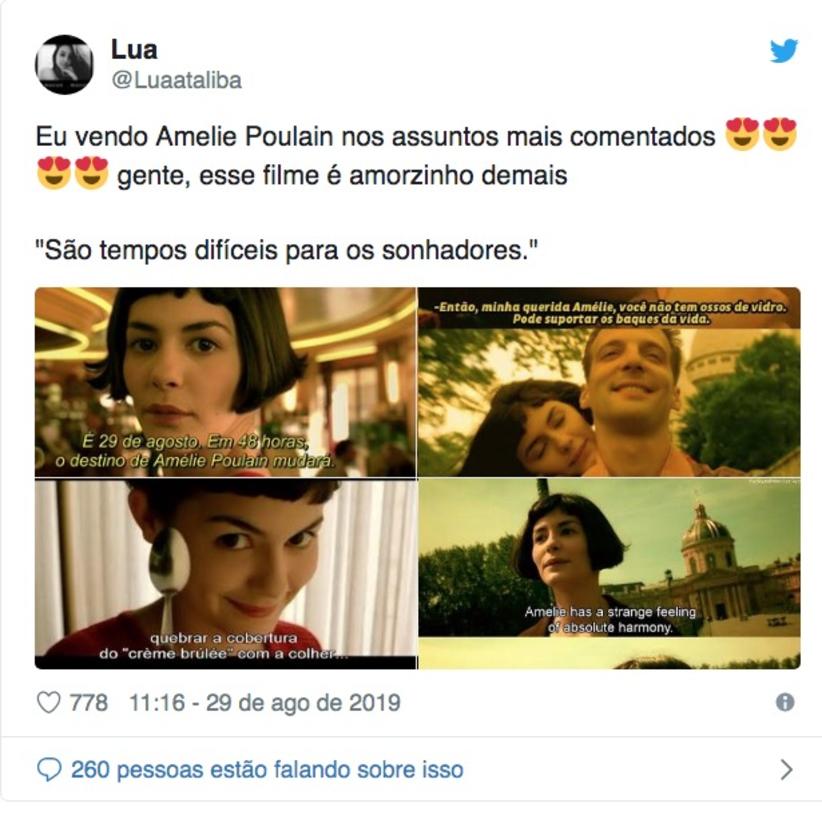Image resolution: width=822 pixels, height=815 pixels.
Task: Click heart-eyes emoji before gente
Action: click(x=92, y=172)
